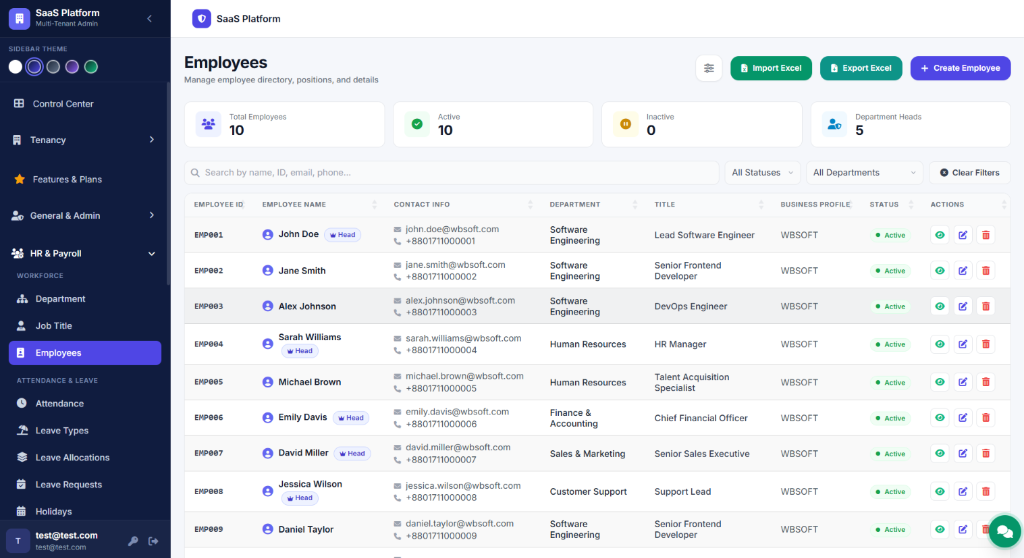1024x558 pixels.
Task: Clear Filters on the employee list
Action: tap(970, 172)
